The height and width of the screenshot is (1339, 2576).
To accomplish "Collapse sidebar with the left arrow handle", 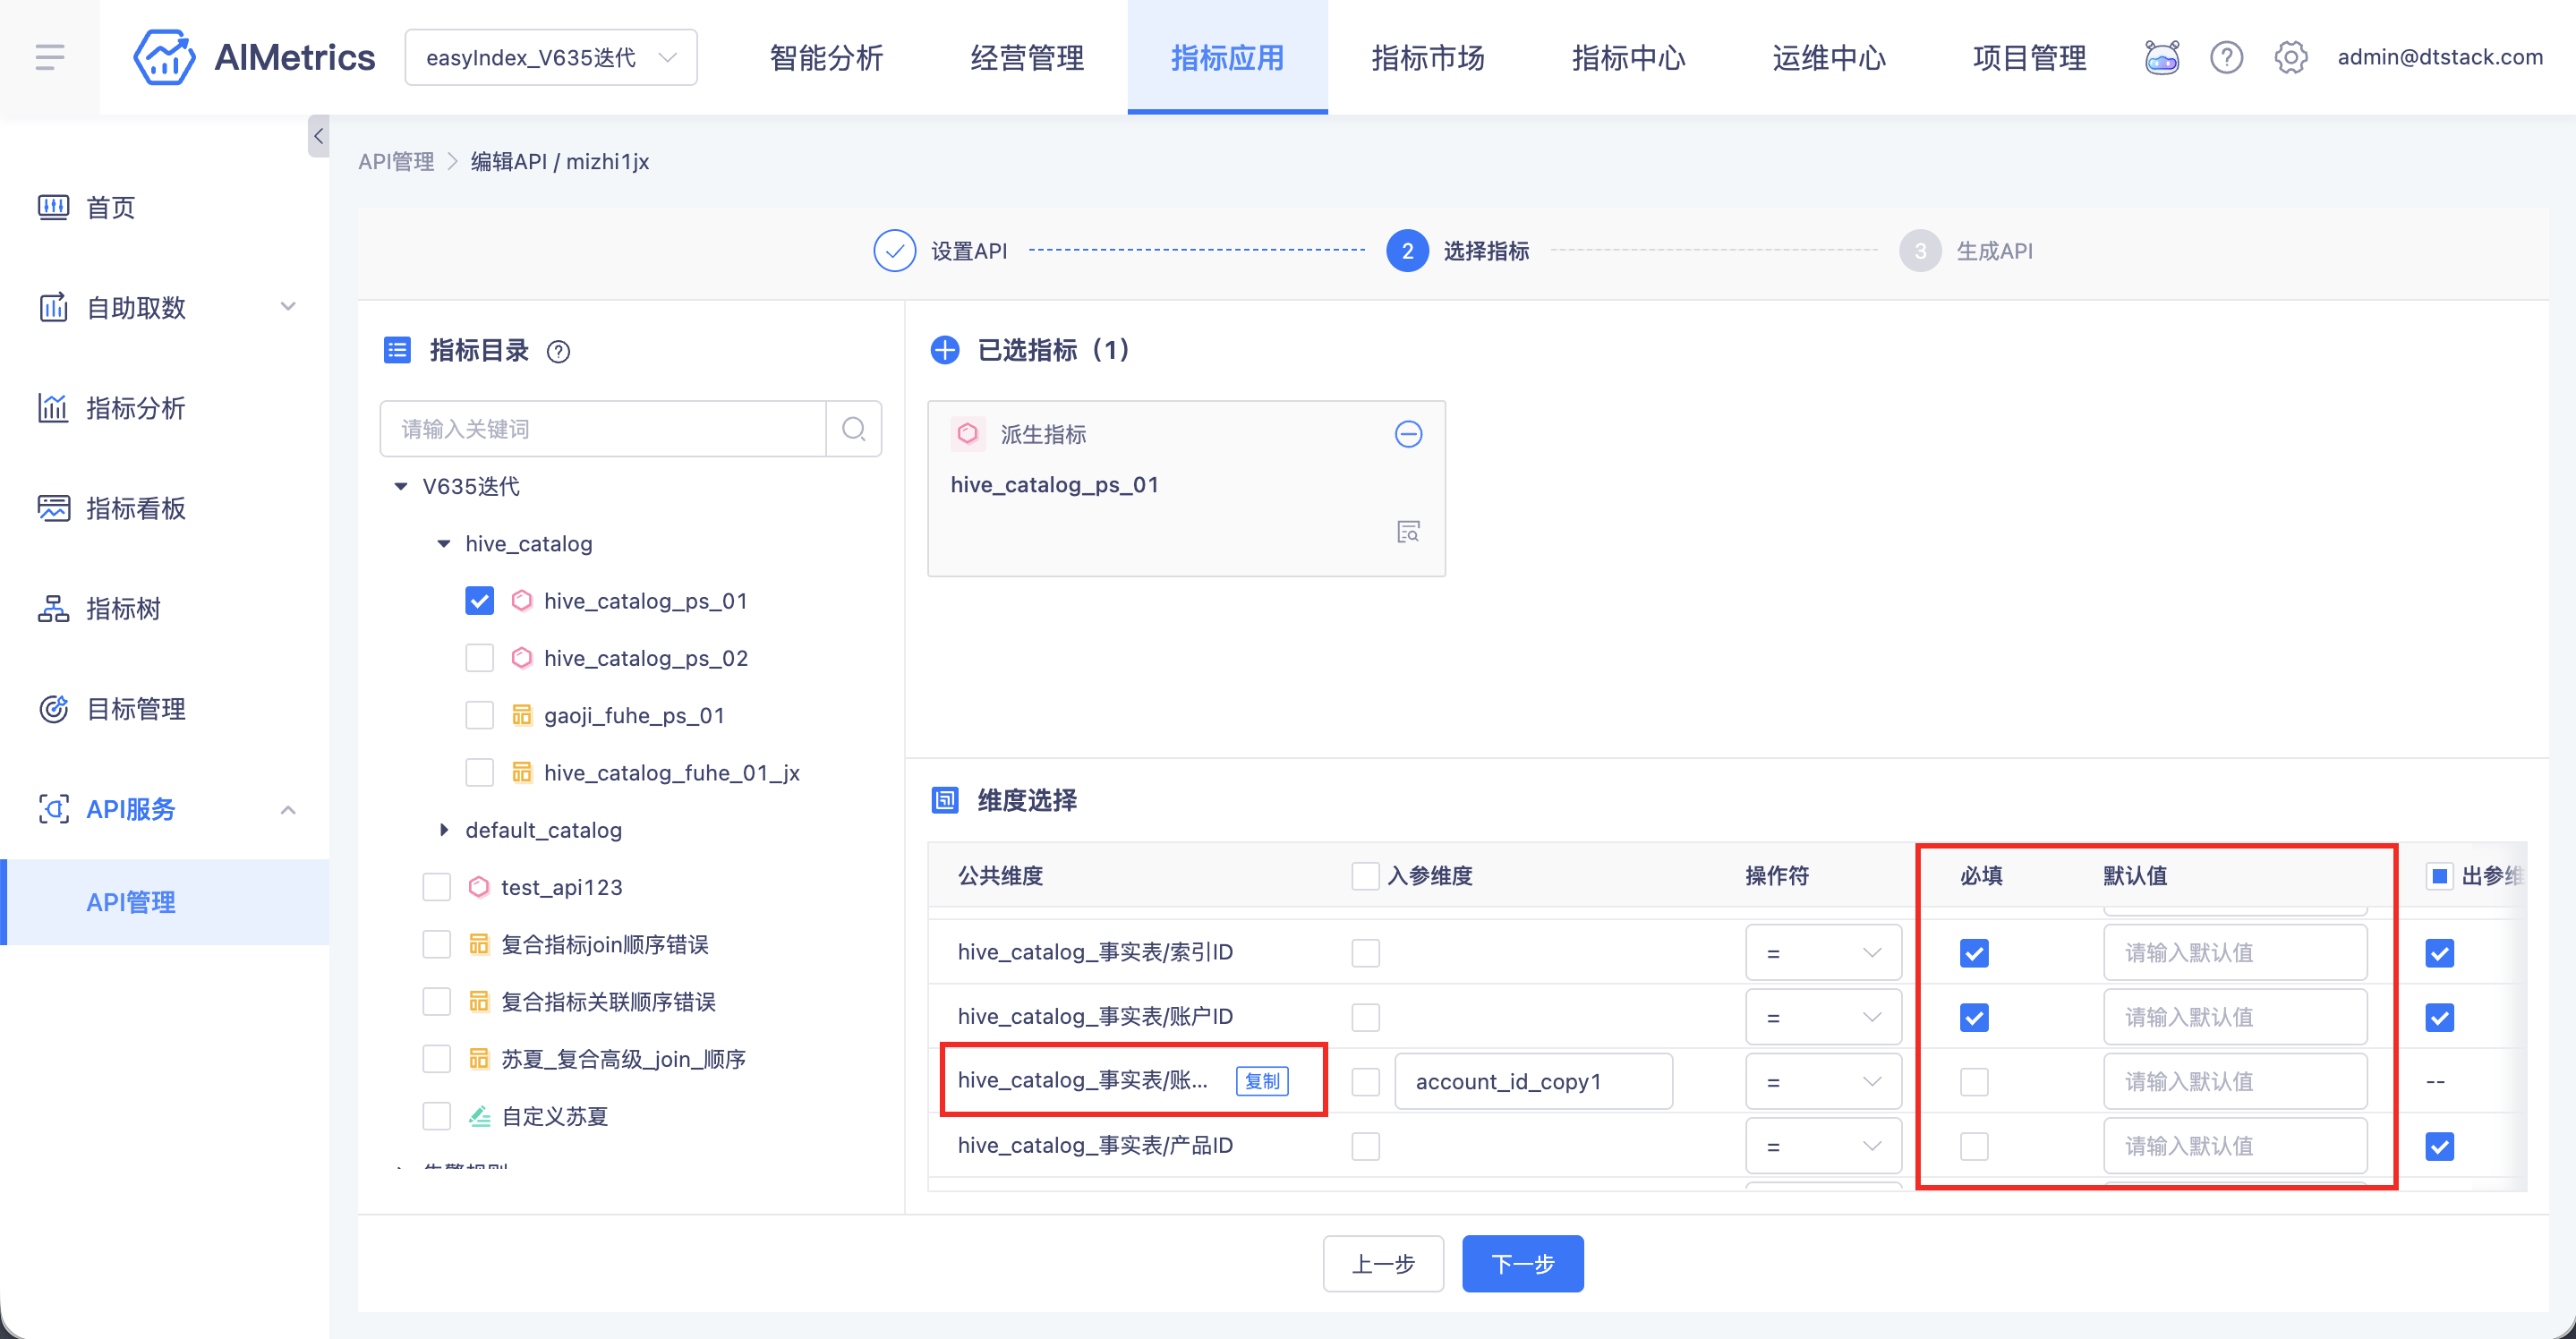I will point(318,136).
